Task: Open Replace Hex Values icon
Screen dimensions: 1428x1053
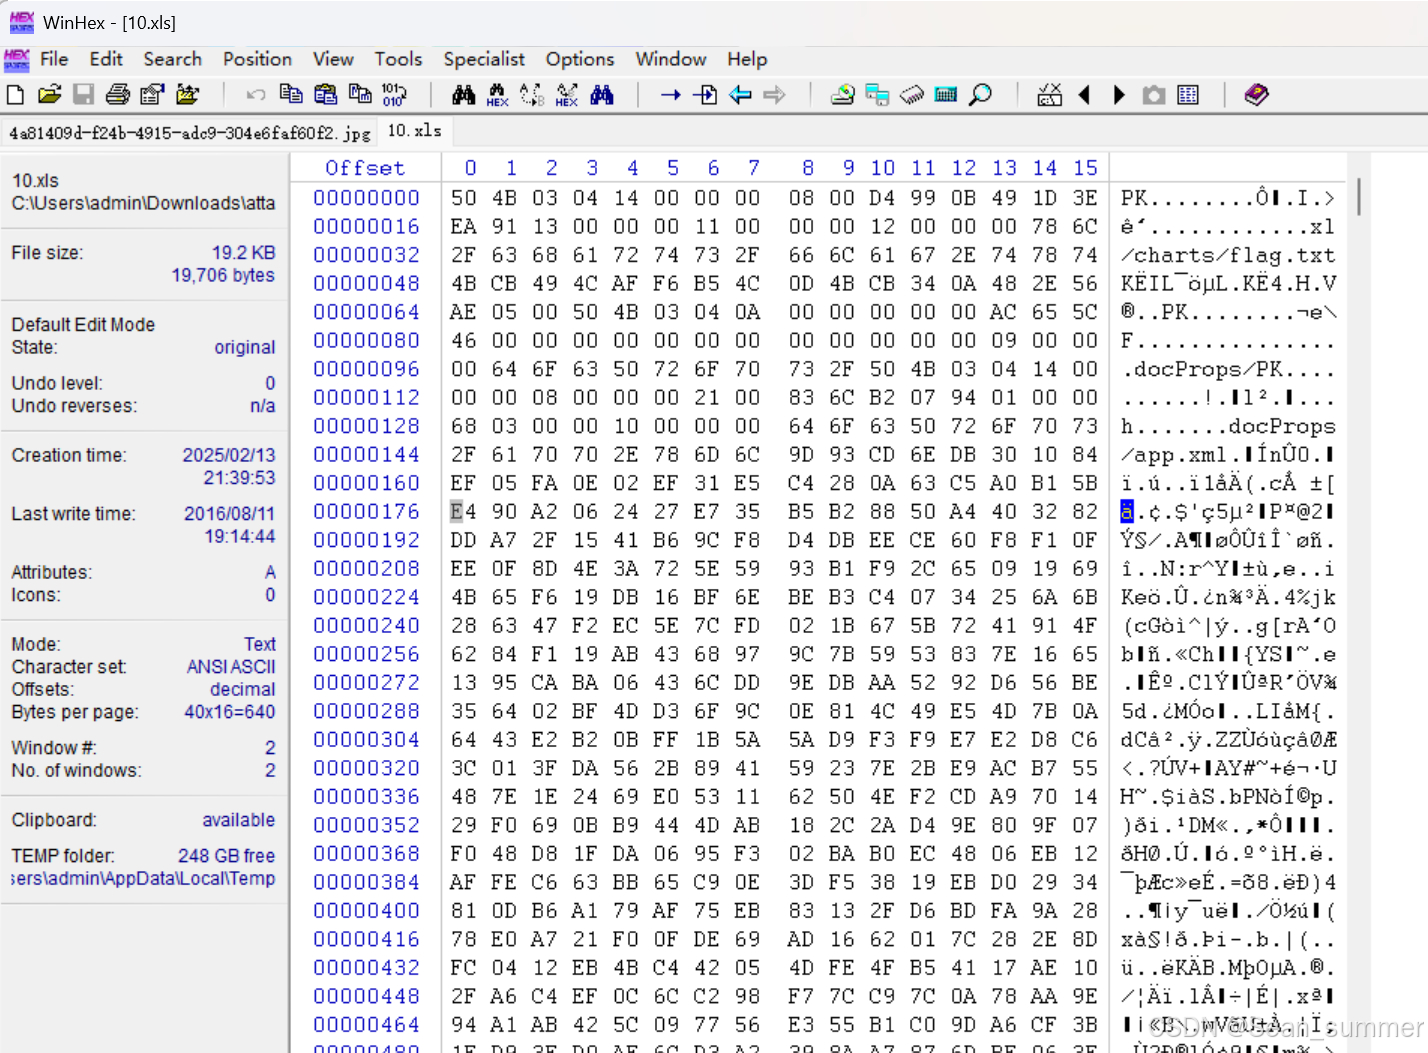Action: click(567, 95)
